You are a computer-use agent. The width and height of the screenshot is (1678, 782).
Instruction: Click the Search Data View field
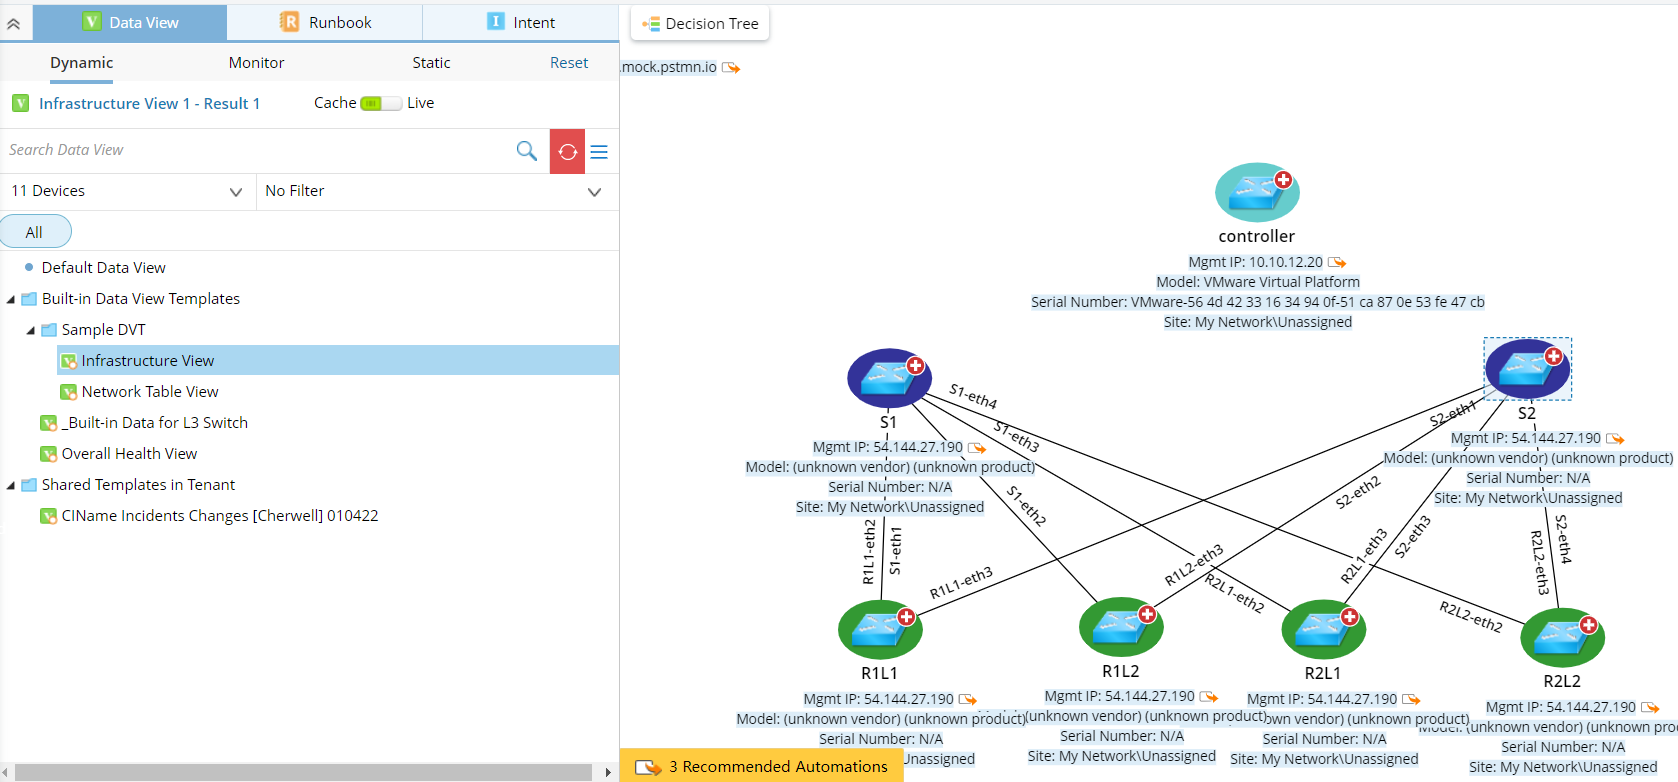pyautogui.click(x=255, y=150)
